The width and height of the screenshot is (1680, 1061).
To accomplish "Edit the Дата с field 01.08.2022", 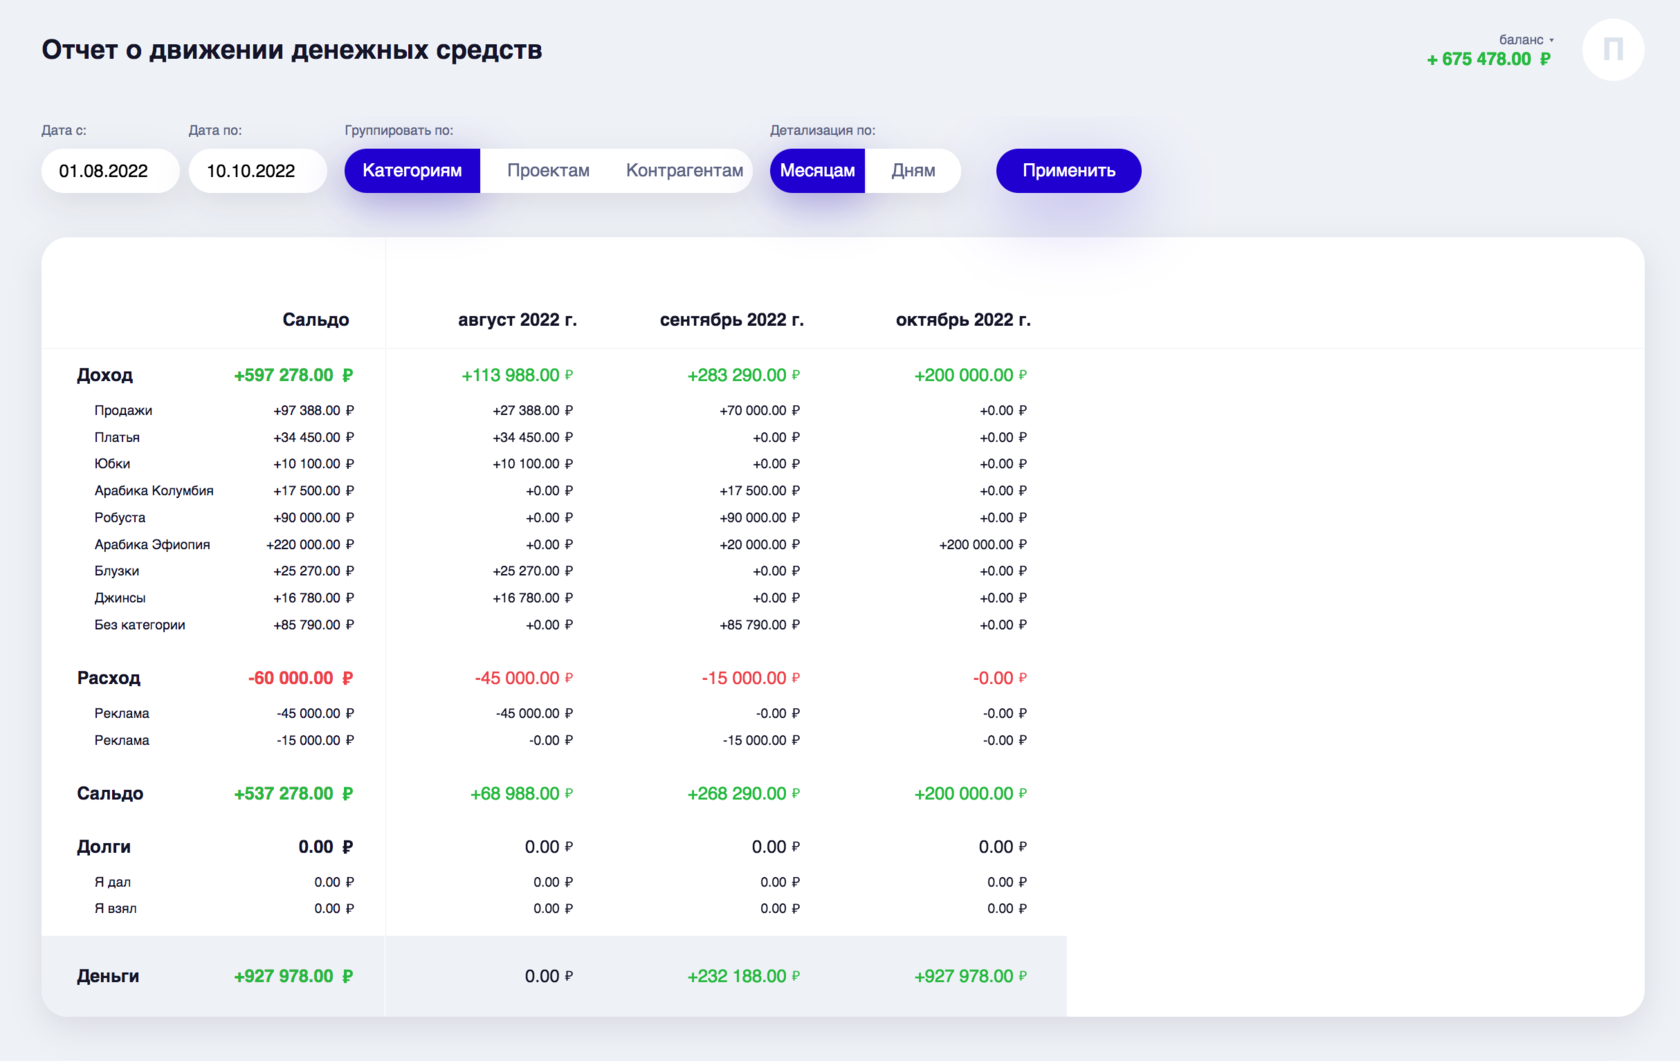I will click(x=110, y=171).
